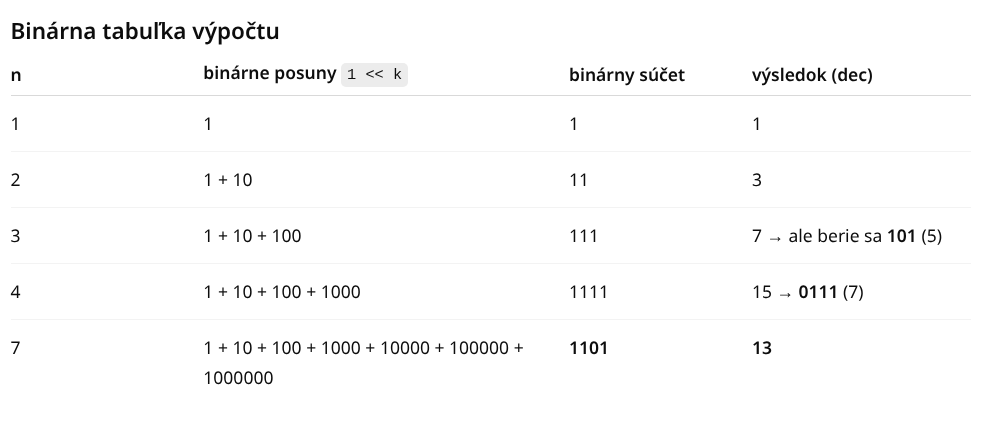985x440 pixels.
Task: Click the '1000000' on the wrapped line
Action: pyautogui.click(x=238, y=379)
